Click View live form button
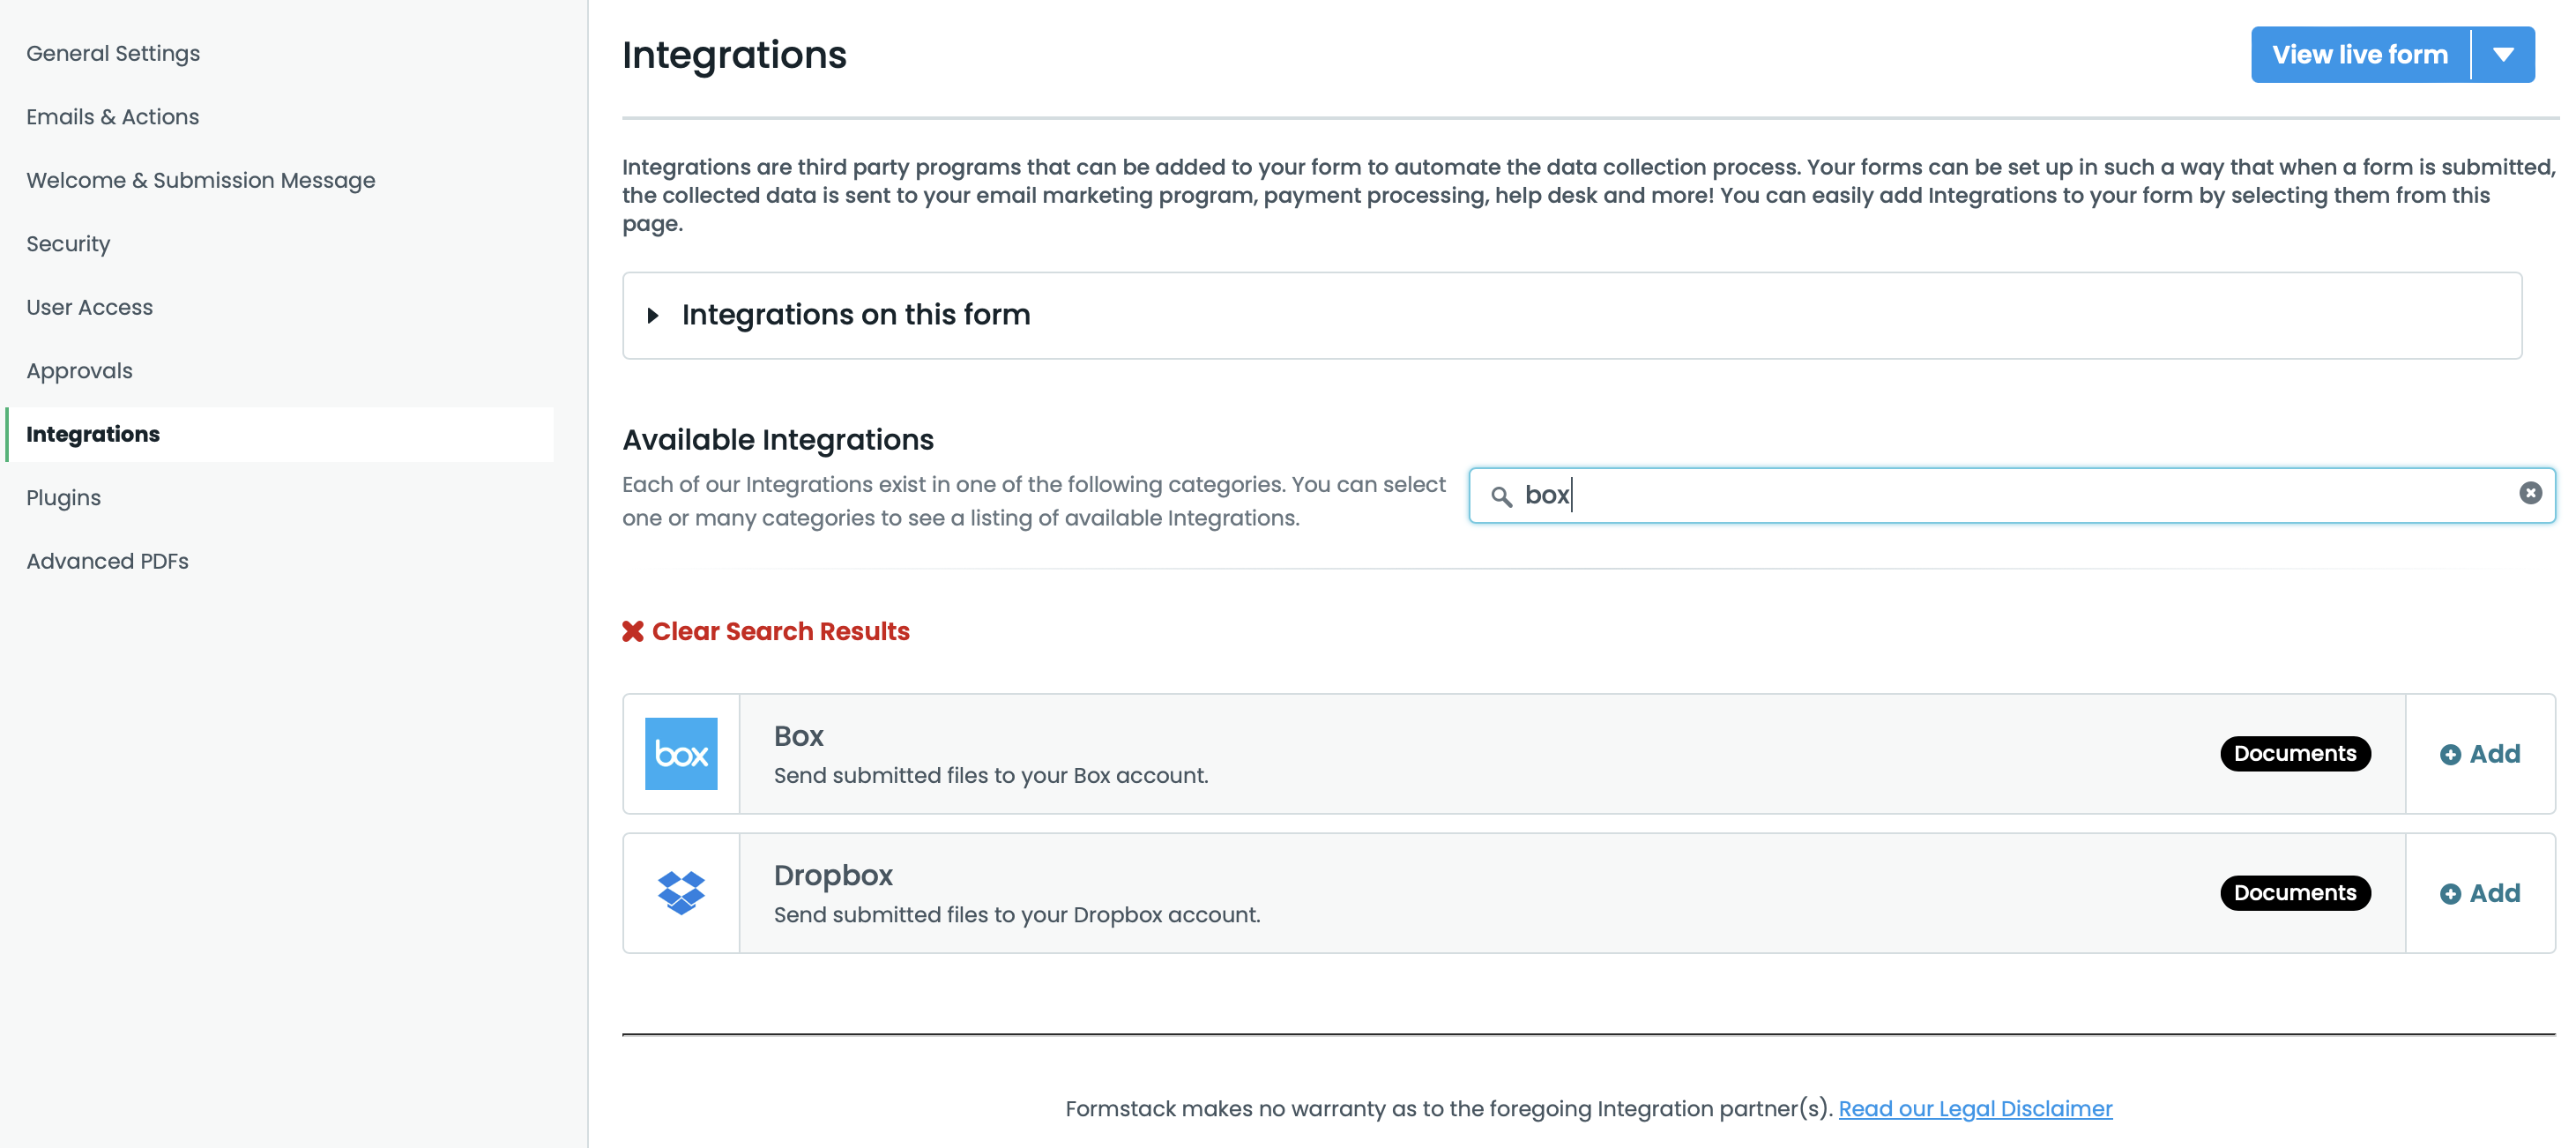2576x1148 pixels. click(x=2359, y=55)
